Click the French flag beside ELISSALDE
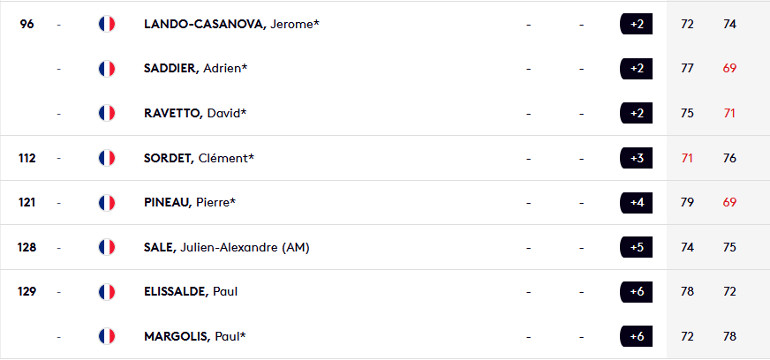Image resolution: width=770 pixels, height=360 pixels. (107, 292)
